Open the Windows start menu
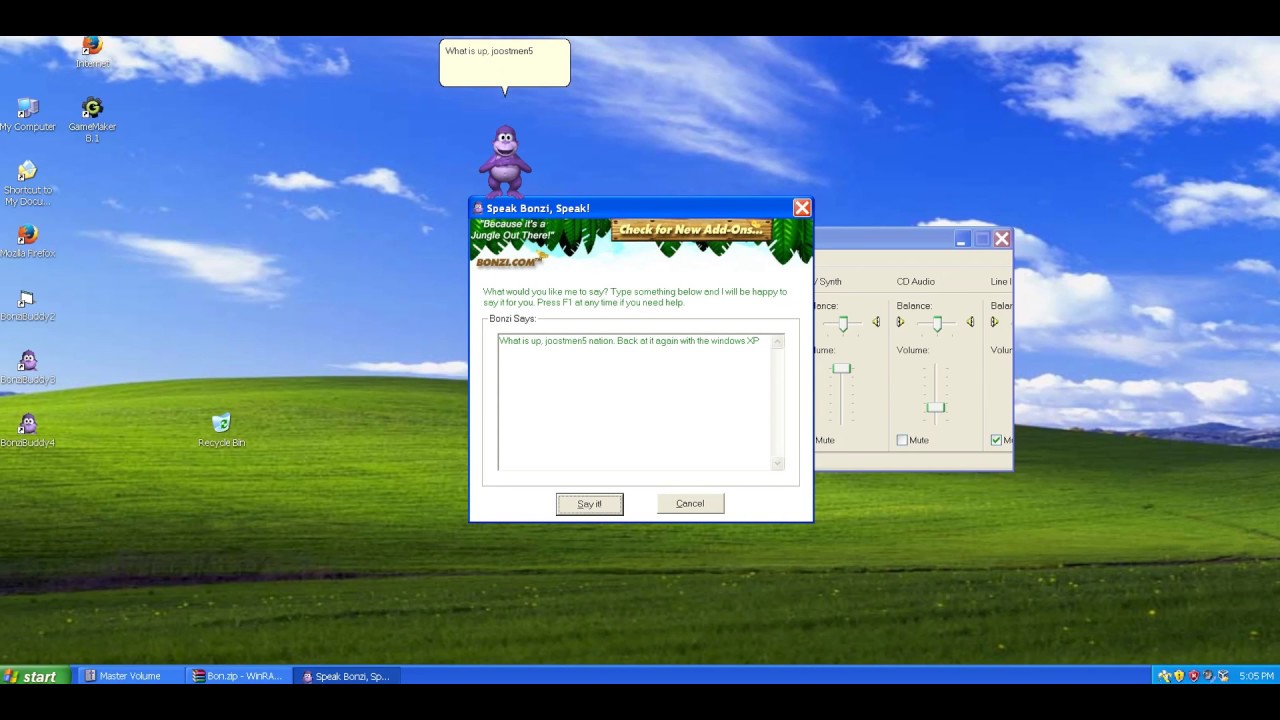This screenshot has height=720, width=1280. [x=33, y=676]
